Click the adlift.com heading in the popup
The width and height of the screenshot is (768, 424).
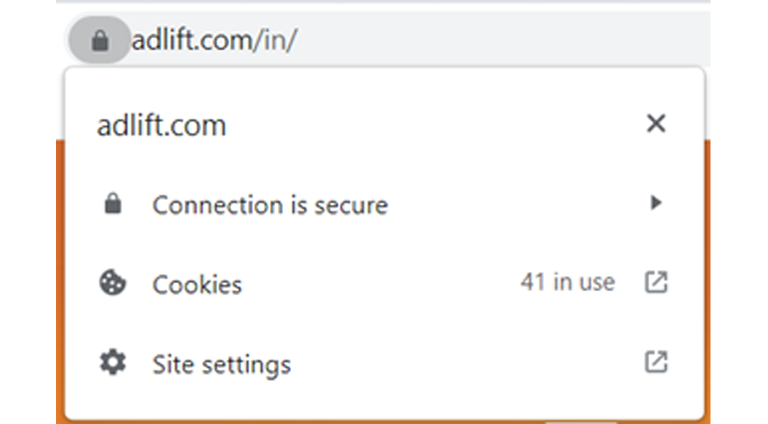[x=162, y=125]
